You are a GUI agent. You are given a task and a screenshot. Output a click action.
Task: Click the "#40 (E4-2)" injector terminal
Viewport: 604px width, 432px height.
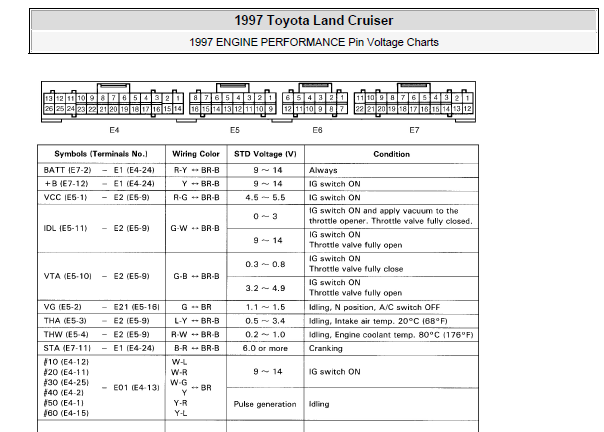[64, 393]
